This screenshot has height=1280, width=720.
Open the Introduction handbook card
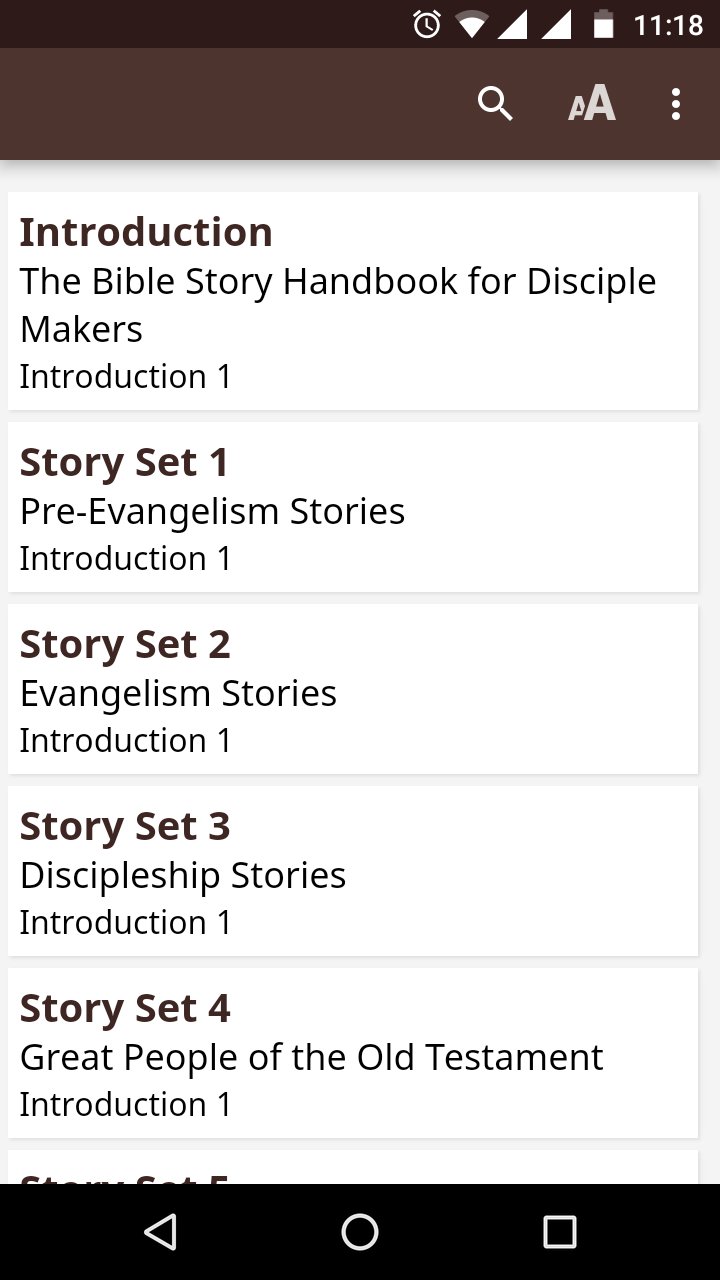point(352,302)
